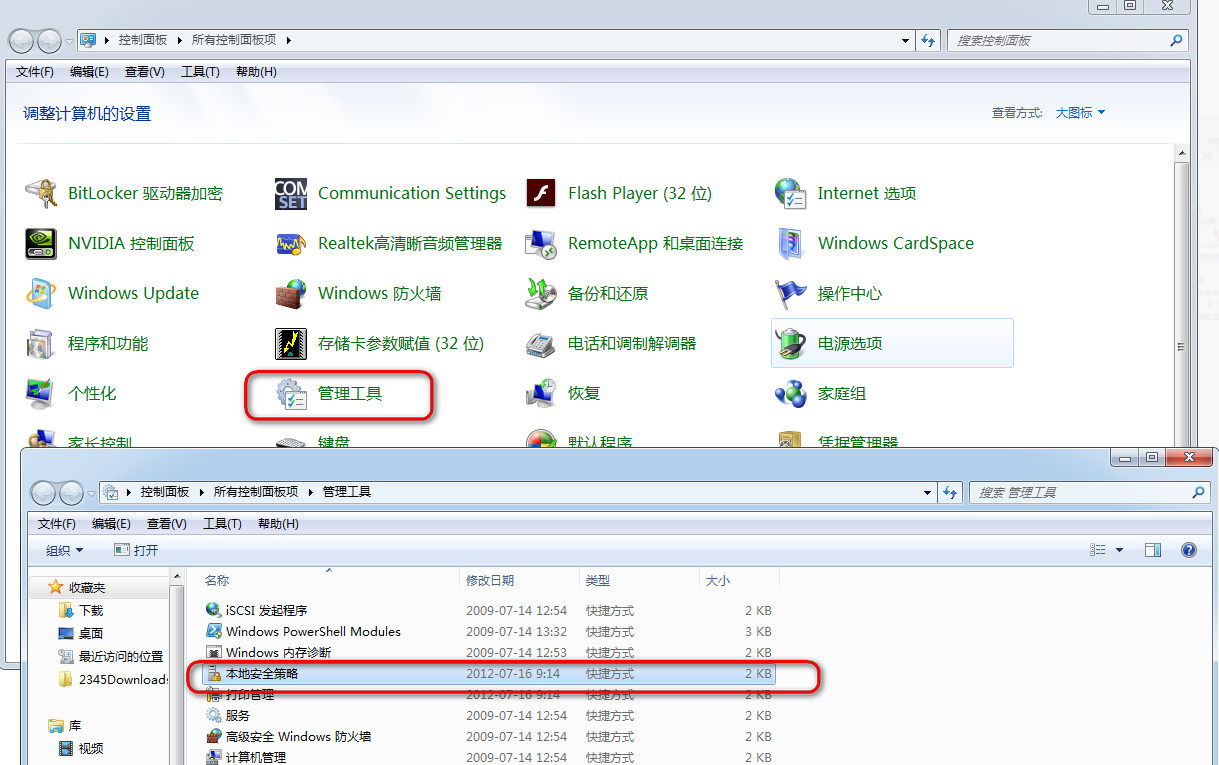
Task: Click 控制面板 breadcrumb in top window
Action: 144,40
